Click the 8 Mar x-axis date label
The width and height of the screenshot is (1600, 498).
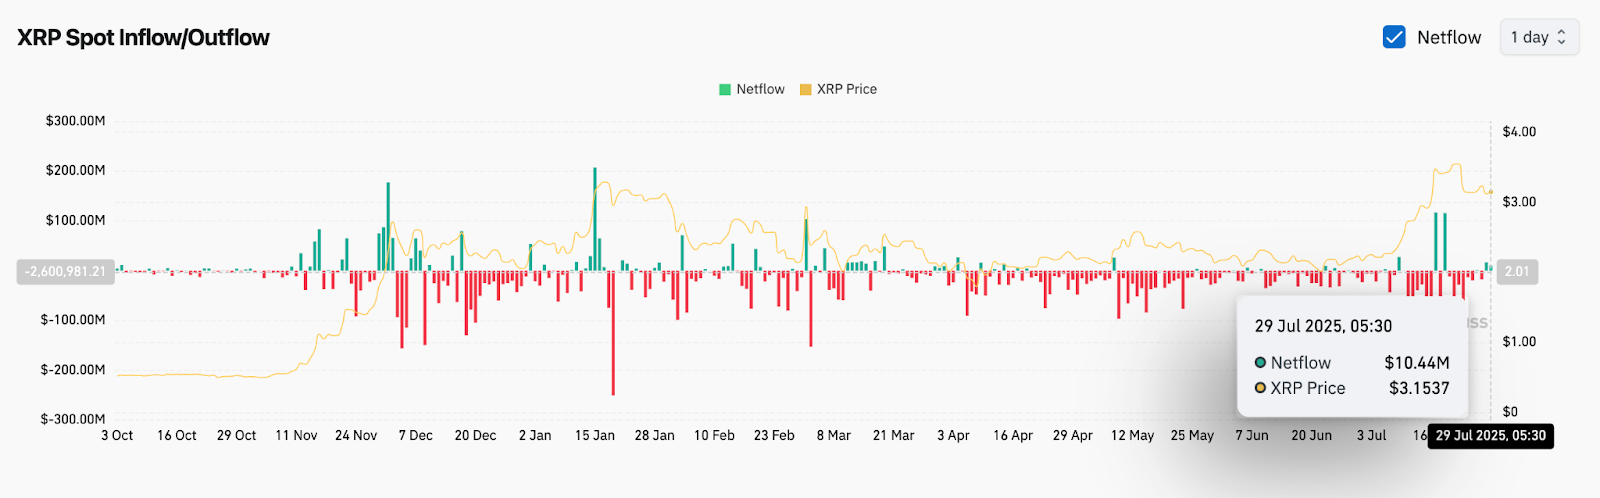[x=833, y=435]
